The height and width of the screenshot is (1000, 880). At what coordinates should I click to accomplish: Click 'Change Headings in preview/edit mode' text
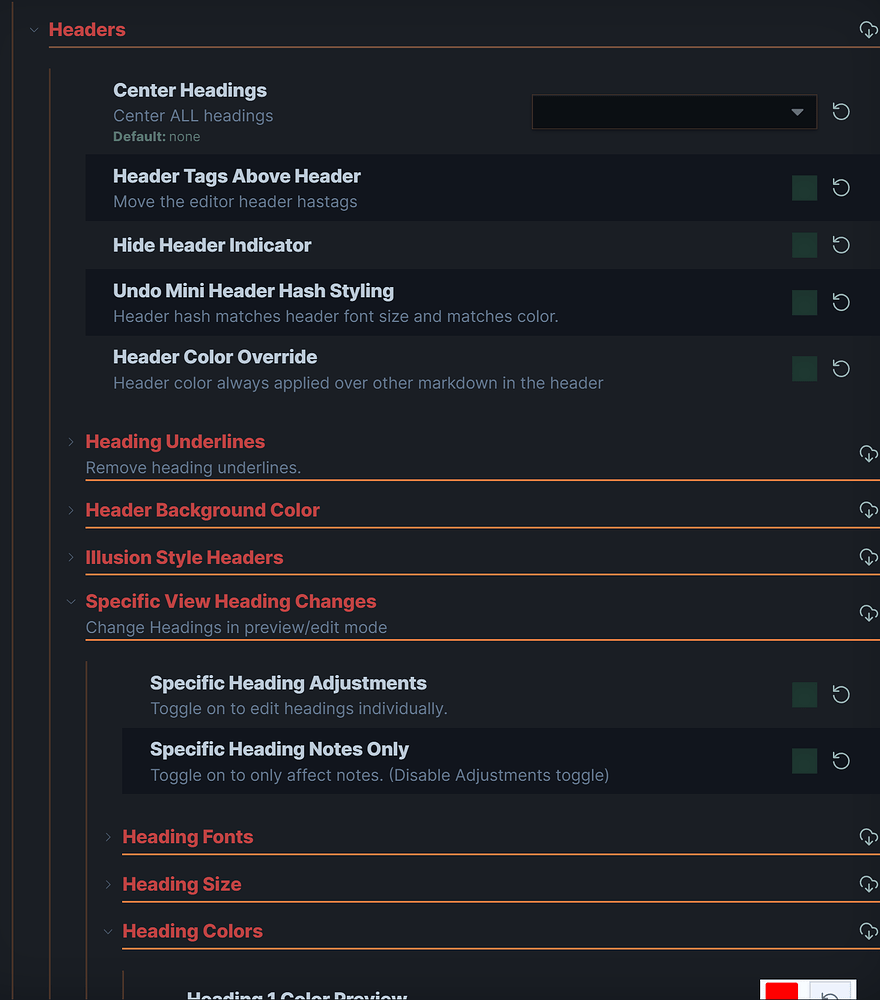[236, 628]
